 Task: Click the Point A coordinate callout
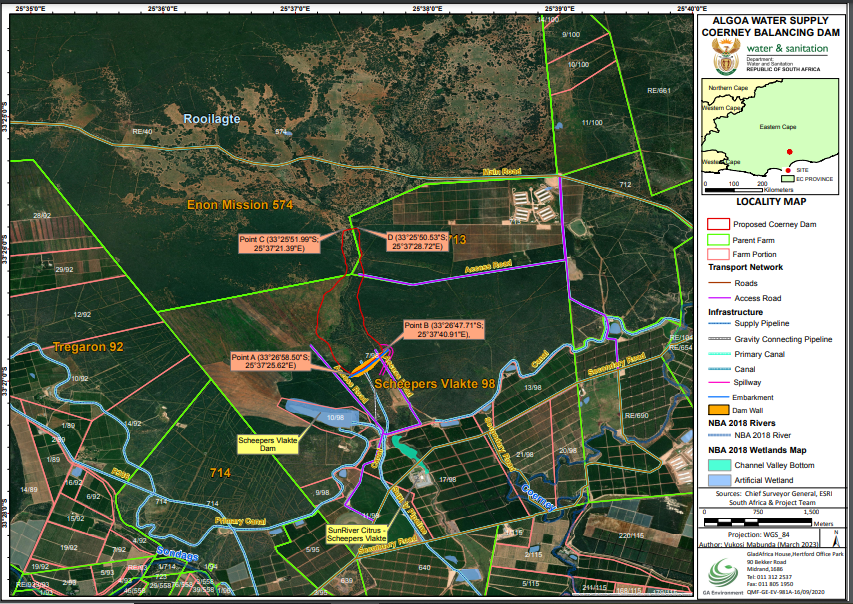[270, 361]
